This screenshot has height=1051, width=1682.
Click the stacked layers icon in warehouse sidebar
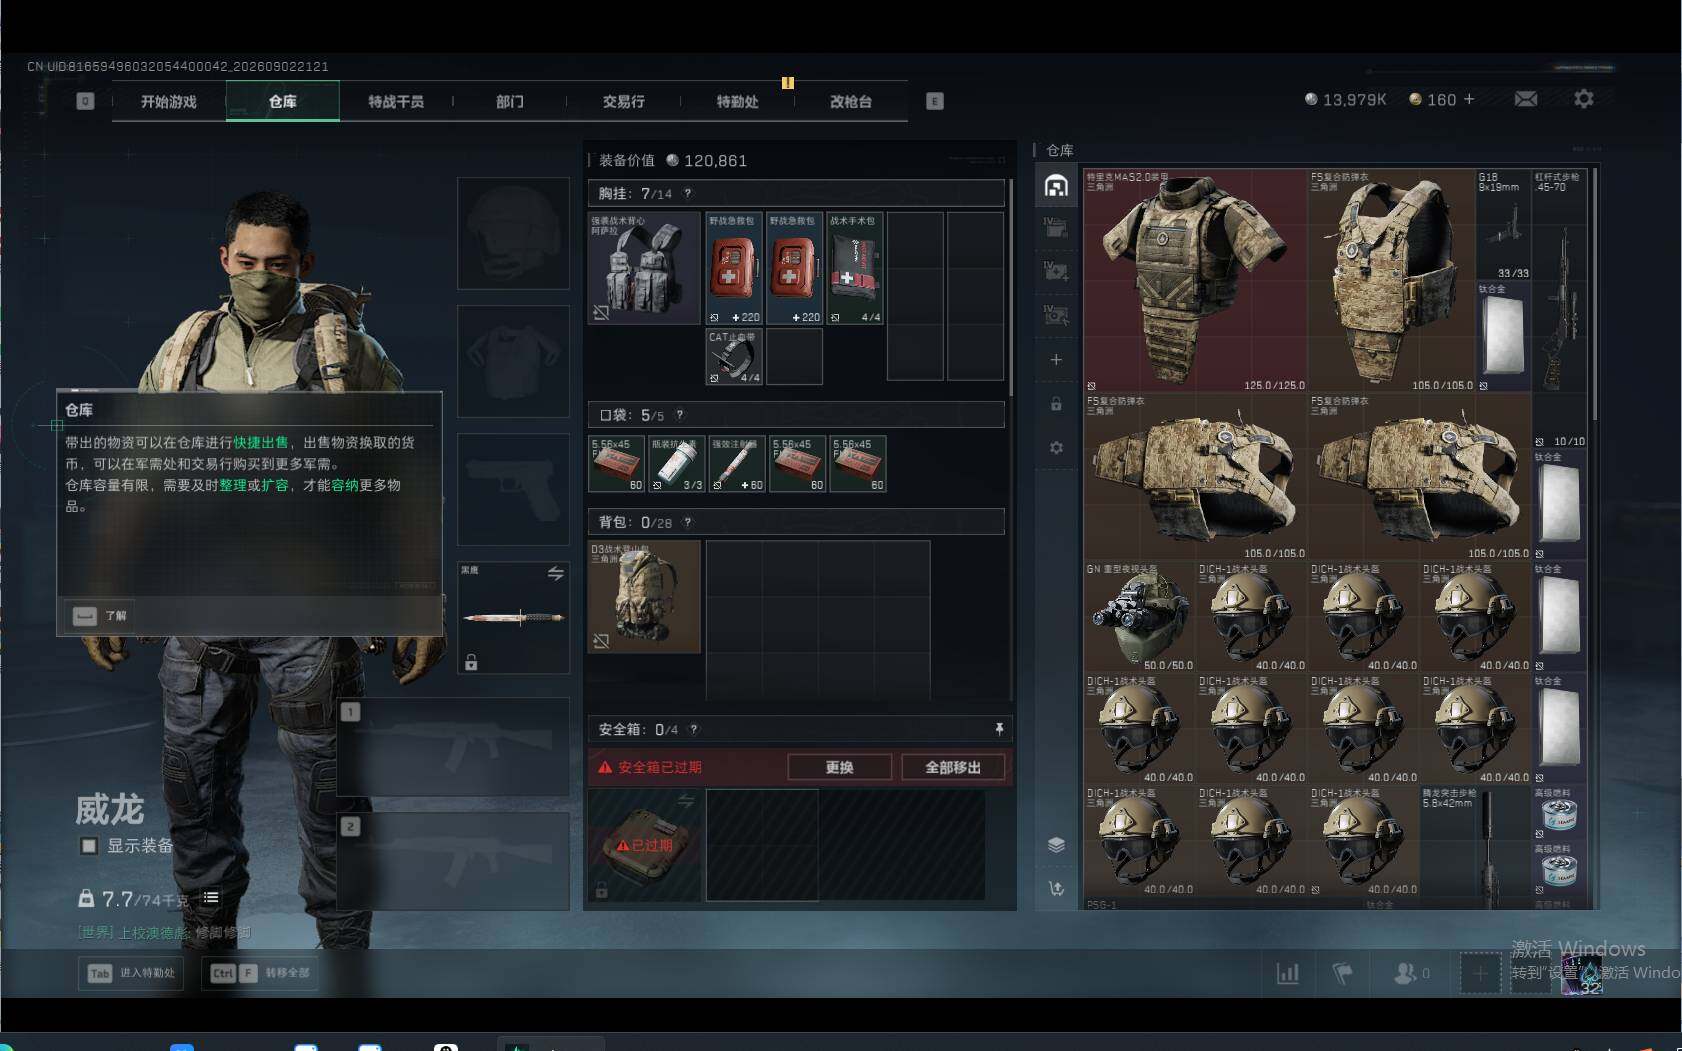tap(1056, 845)
